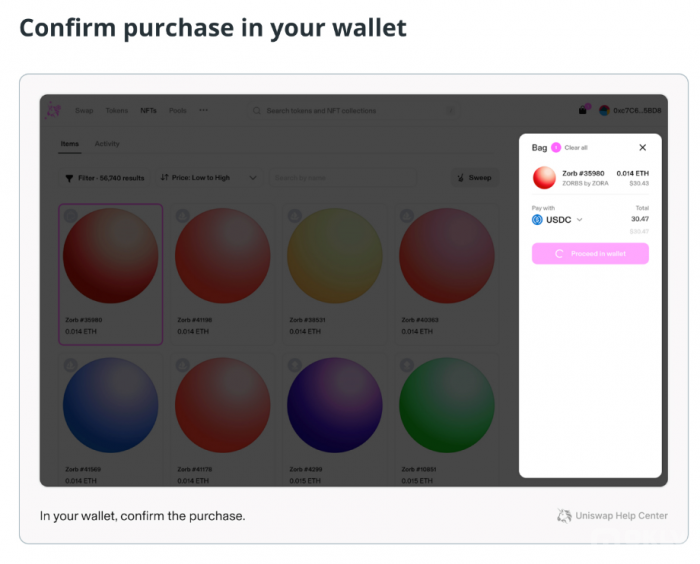Image resolution: width=700 pixels, height=564 pixels.
Task: Open the USDC pay-with token dropdown
Action: point(558,220)
